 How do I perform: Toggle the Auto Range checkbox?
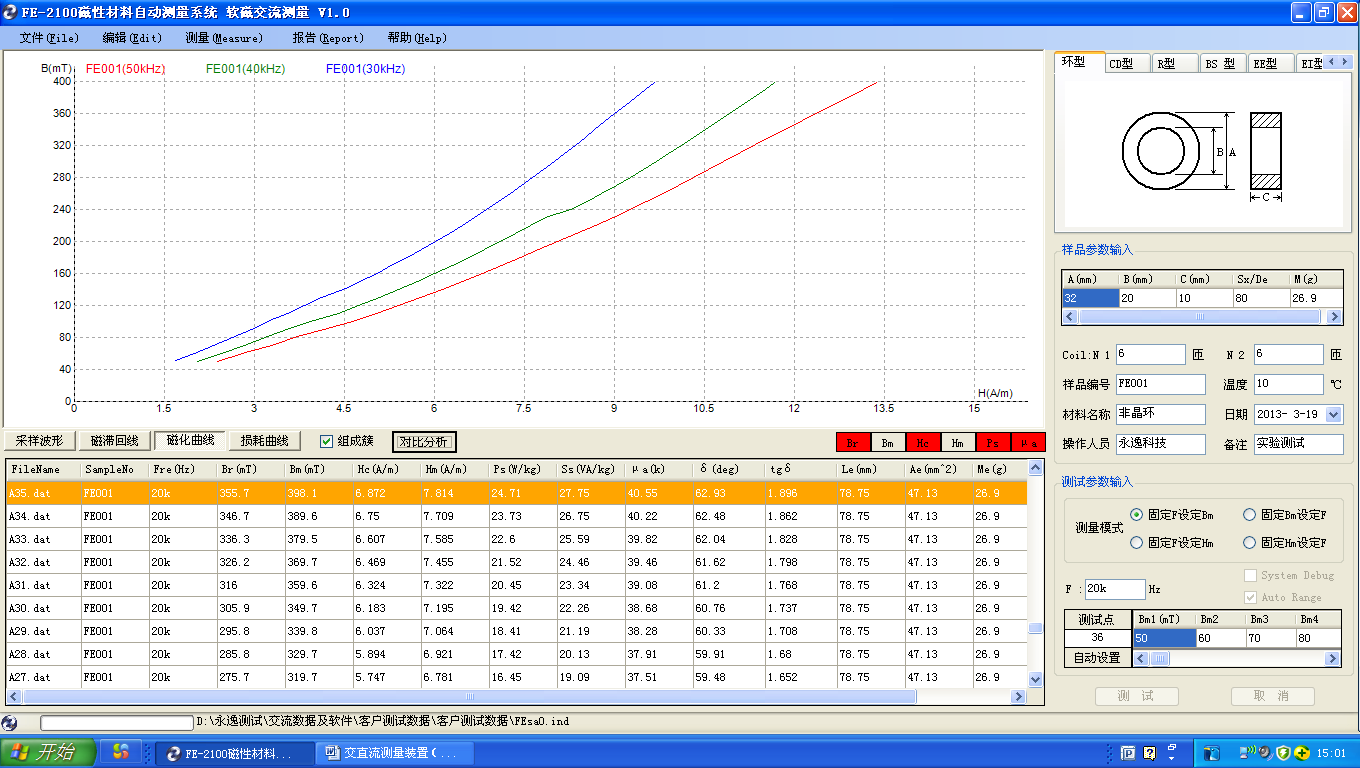click(1250, 597)
